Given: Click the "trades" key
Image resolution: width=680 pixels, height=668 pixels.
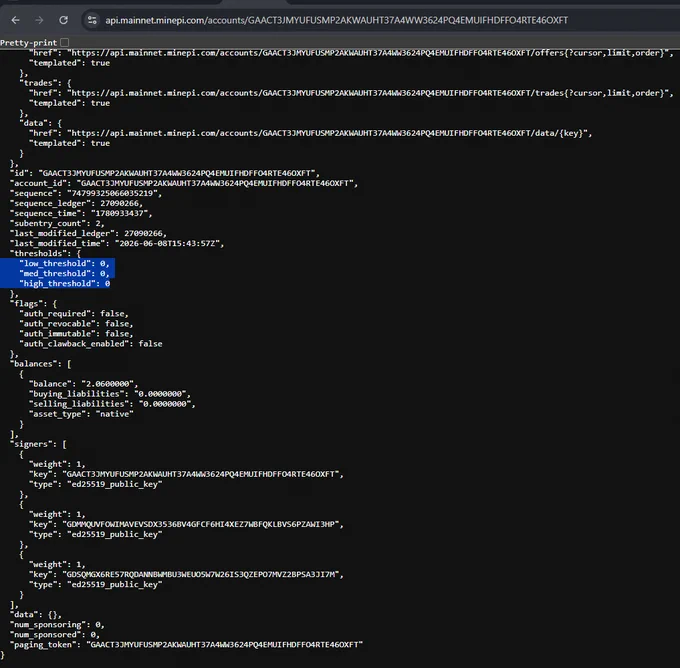Looking at the screenshot, I should coord(40,83).
